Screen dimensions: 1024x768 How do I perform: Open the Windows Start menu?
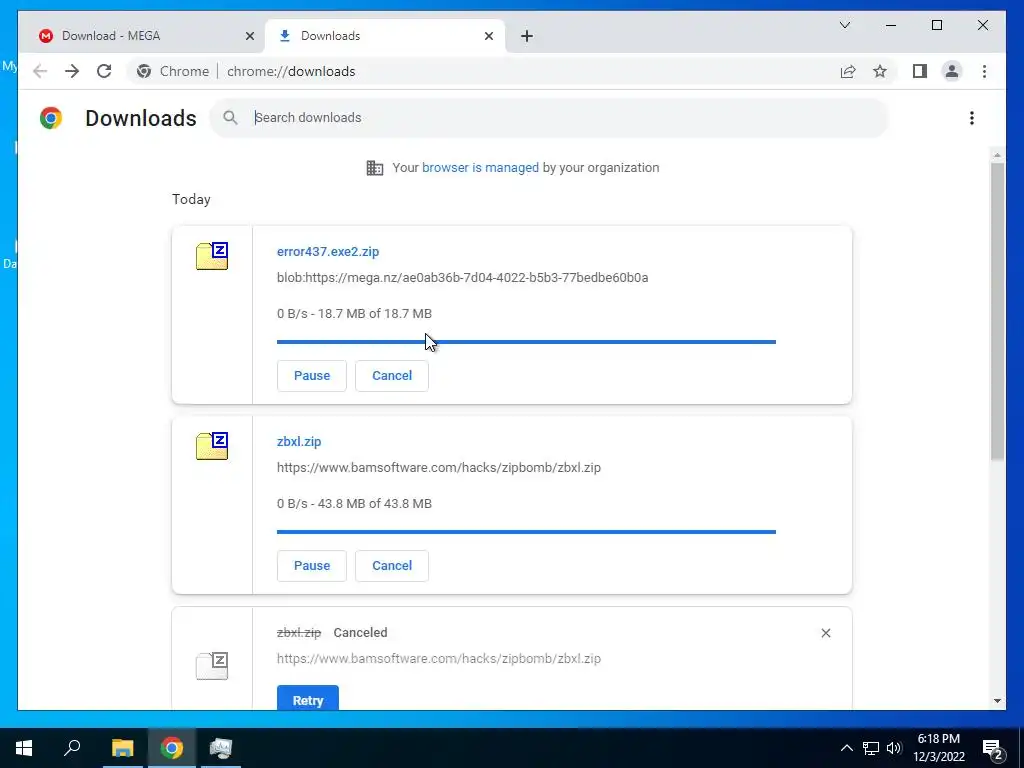coord(24,748)
